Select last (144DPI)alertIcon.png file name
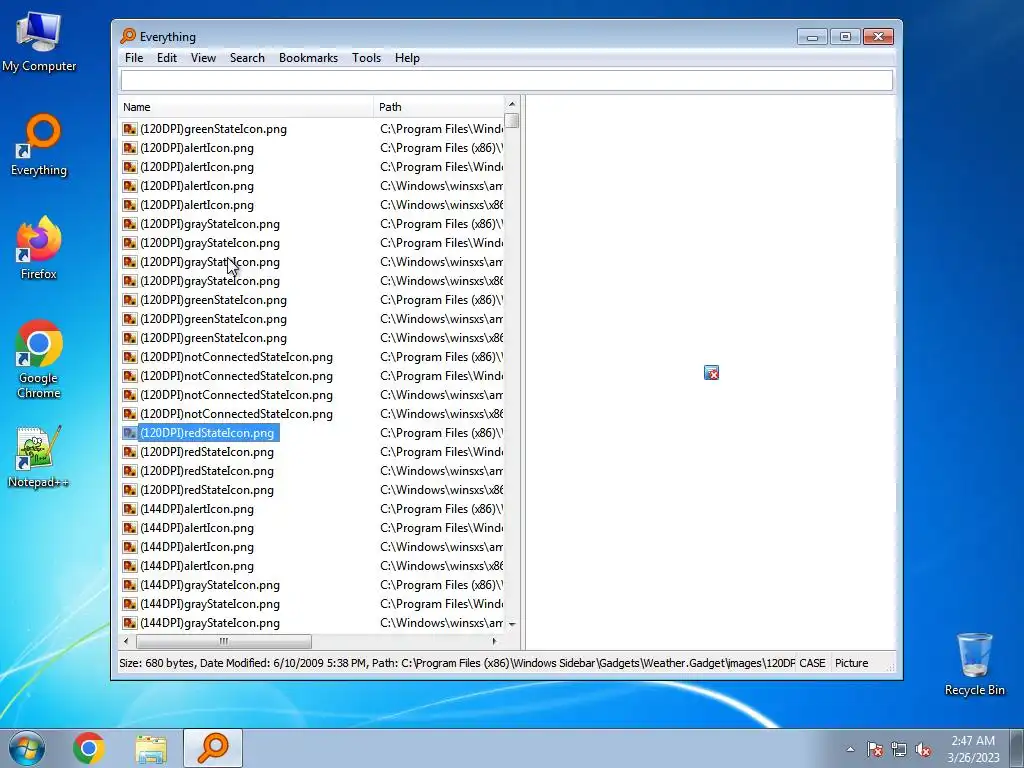 [197, 566]
